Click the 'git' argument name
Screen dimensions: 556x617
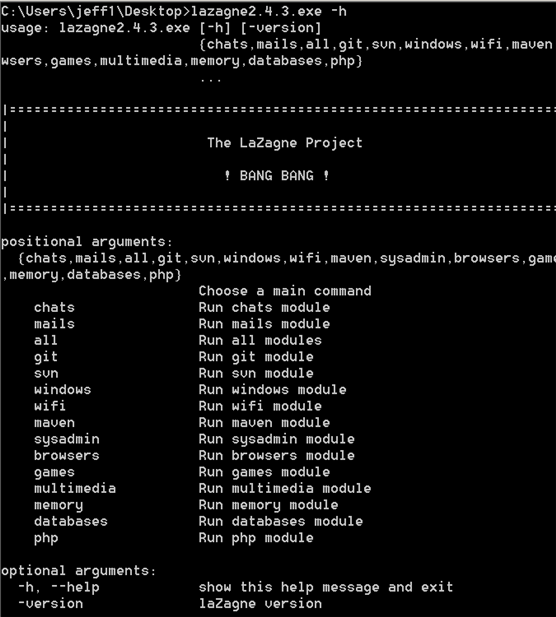pyautogui.click(x=46, y=357)
